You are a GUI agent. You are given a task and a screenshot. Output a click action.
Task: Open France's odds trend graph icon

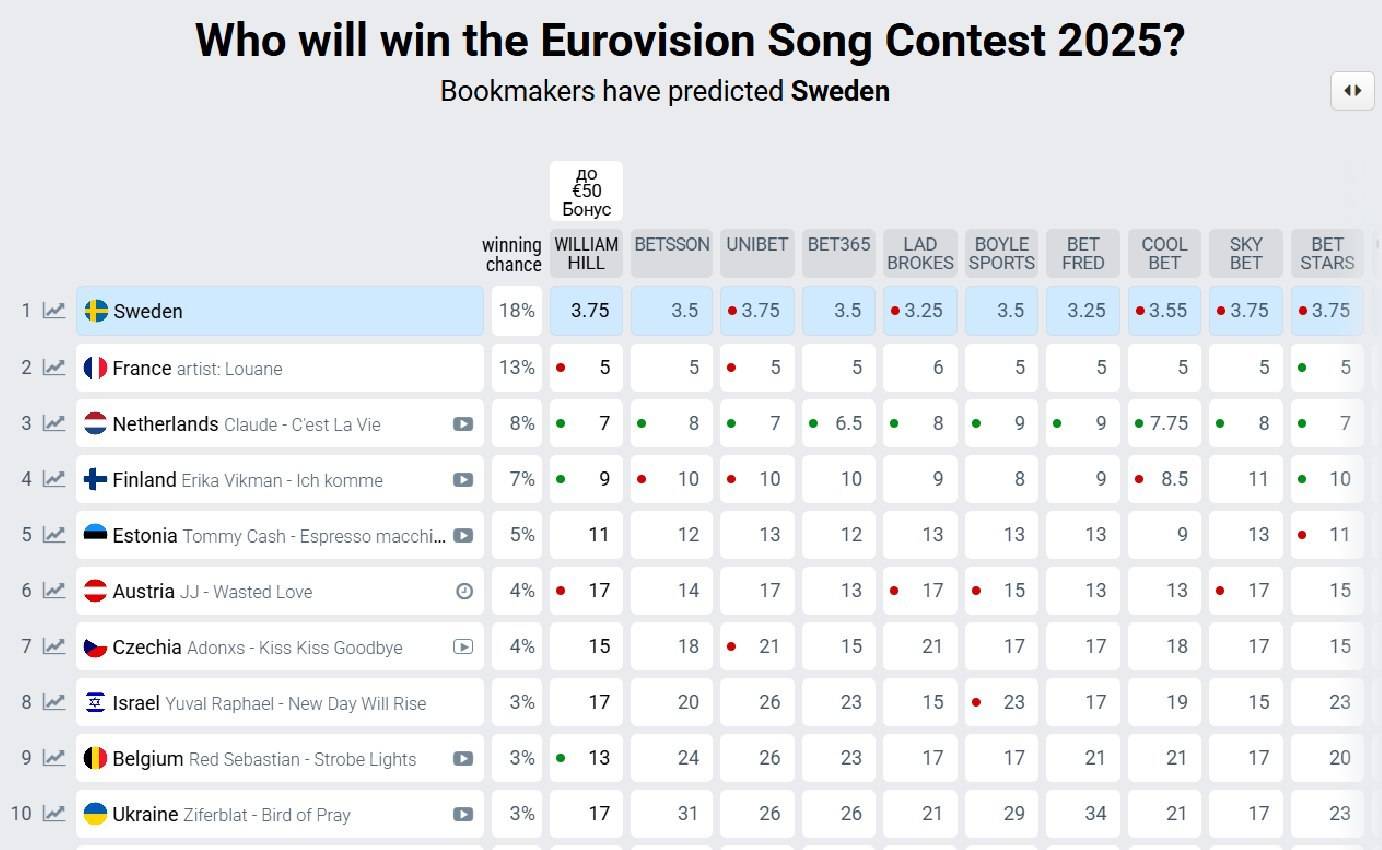coord(54,367)
